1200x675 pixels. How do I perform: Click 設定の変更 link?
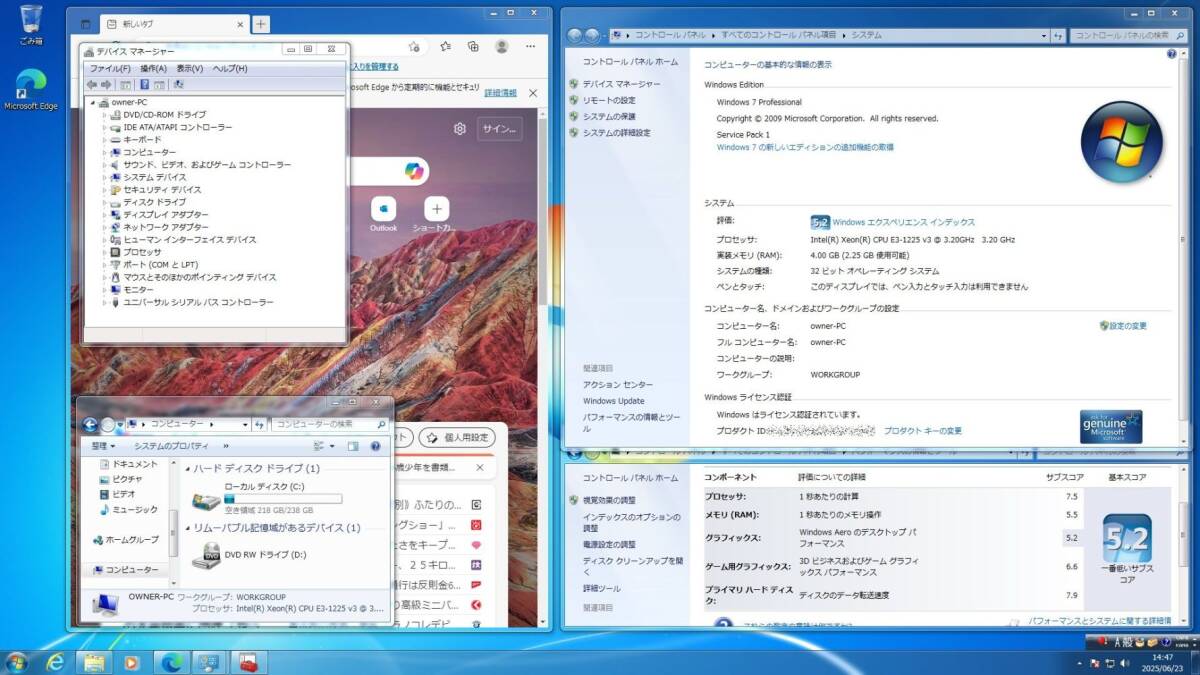(x=1128, y=326)
